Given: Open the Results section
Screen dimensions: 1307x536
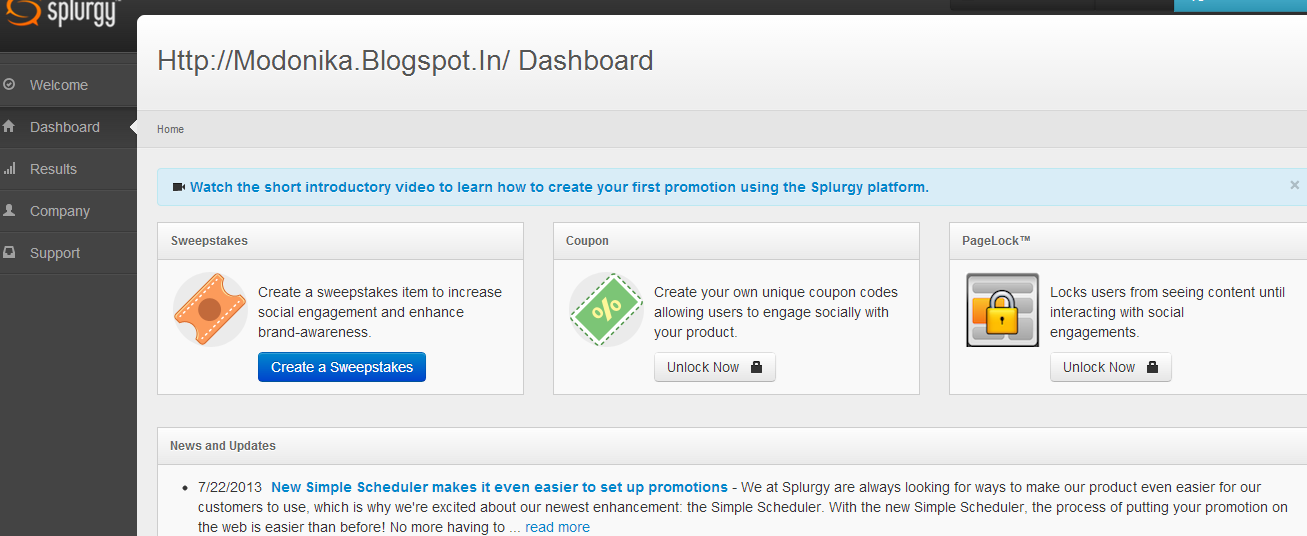Looking at the screenshot, I should coord(68,169).
